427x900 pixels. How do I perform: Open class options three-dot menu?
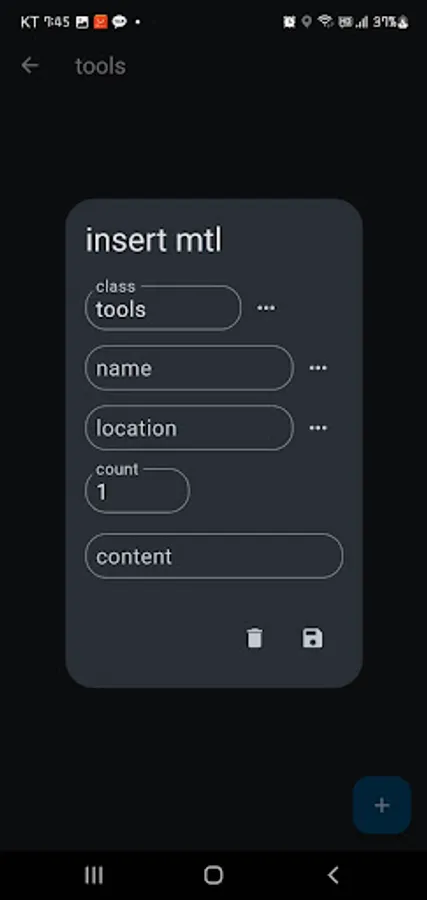click(266, 308)
